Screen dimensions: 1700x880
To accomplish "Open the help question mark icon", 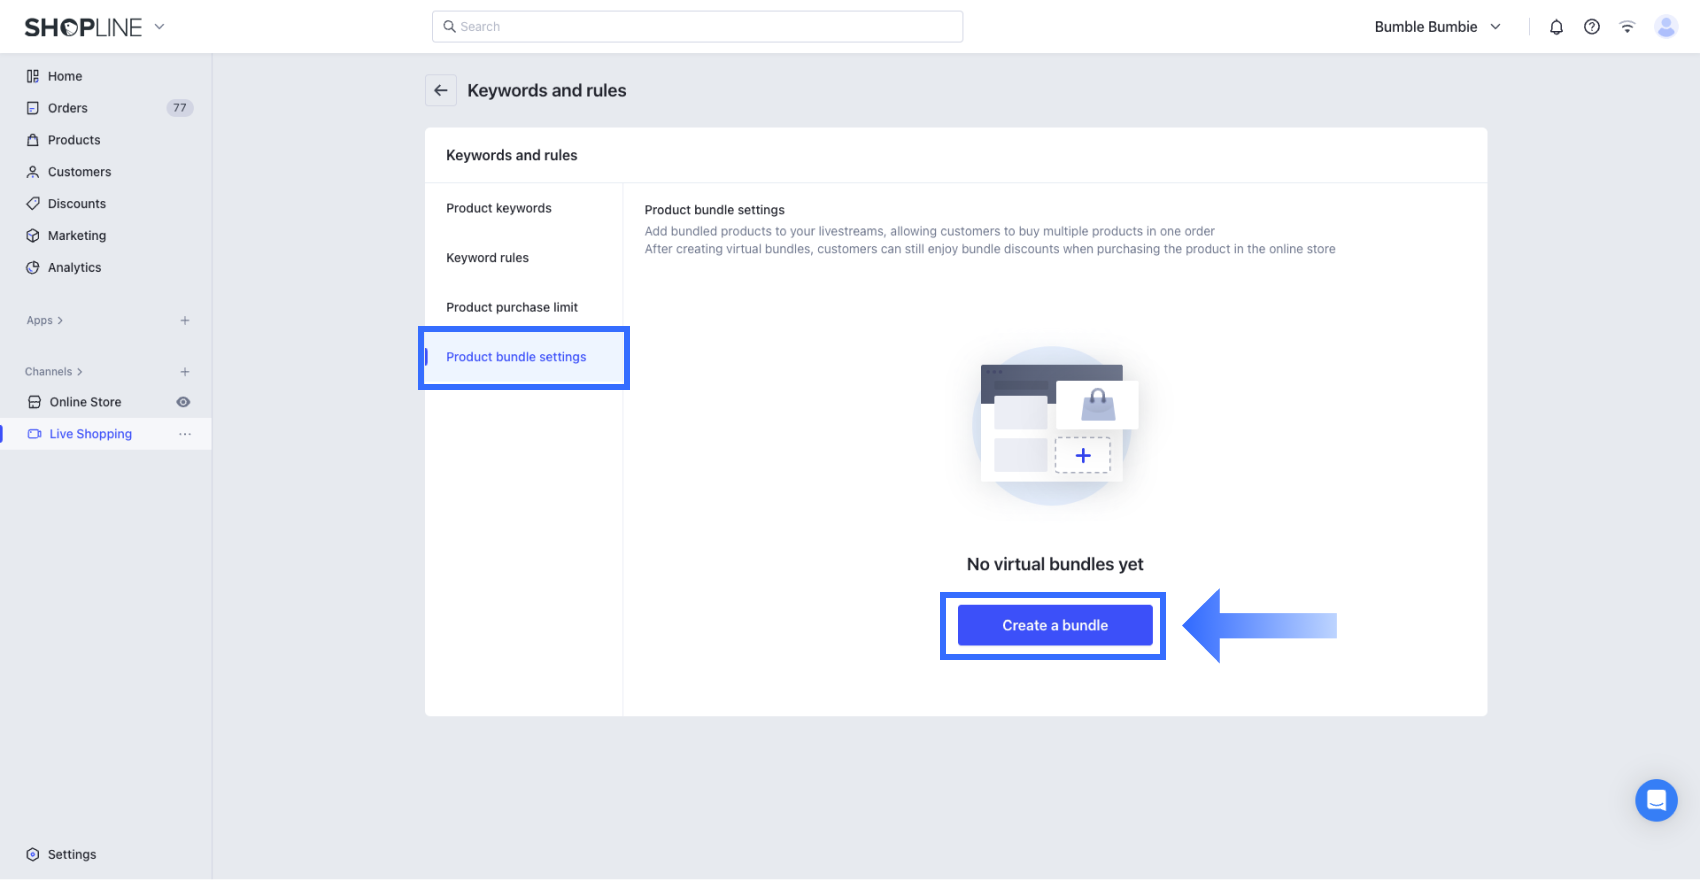I will point(1592,27).
